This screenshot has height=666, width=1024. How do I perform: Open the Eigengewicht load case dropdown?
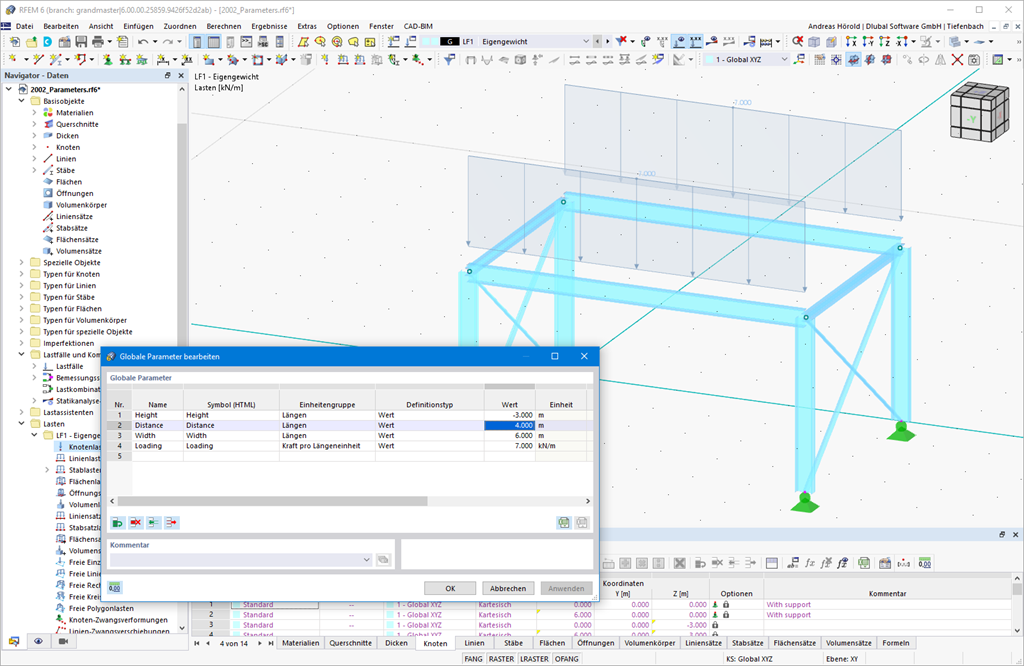click(586, 41)
